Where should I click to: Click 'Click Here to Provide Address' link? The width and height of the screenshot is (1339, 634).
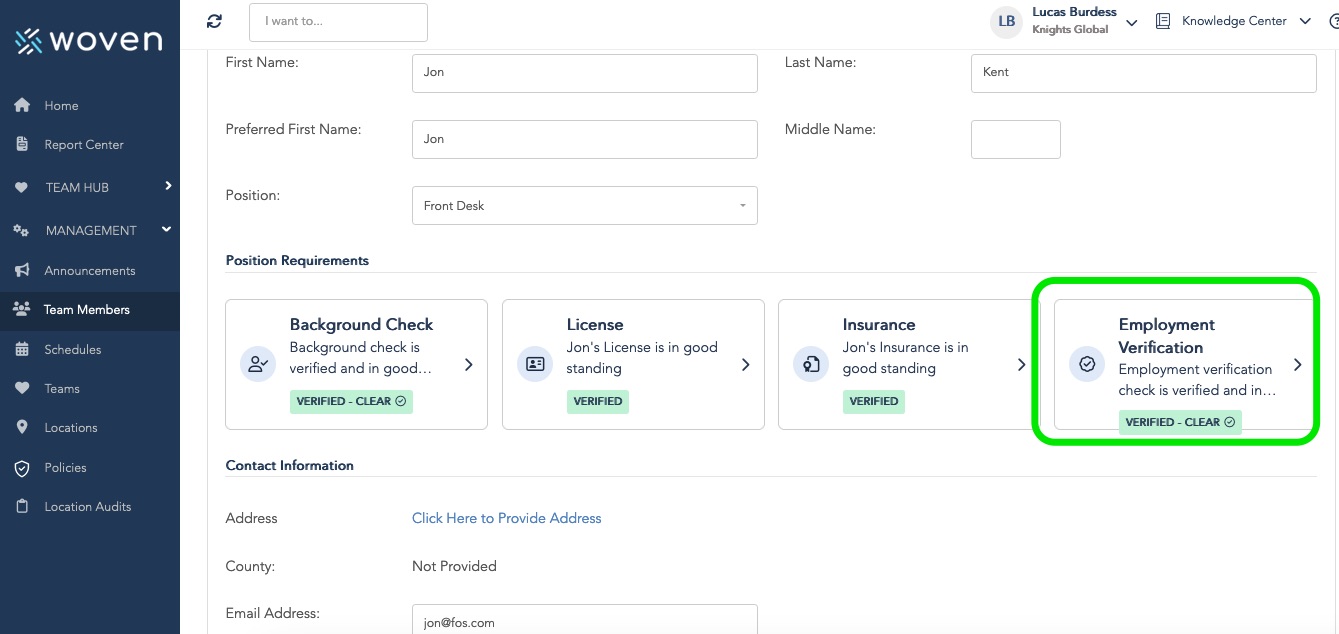coord(507,518)
